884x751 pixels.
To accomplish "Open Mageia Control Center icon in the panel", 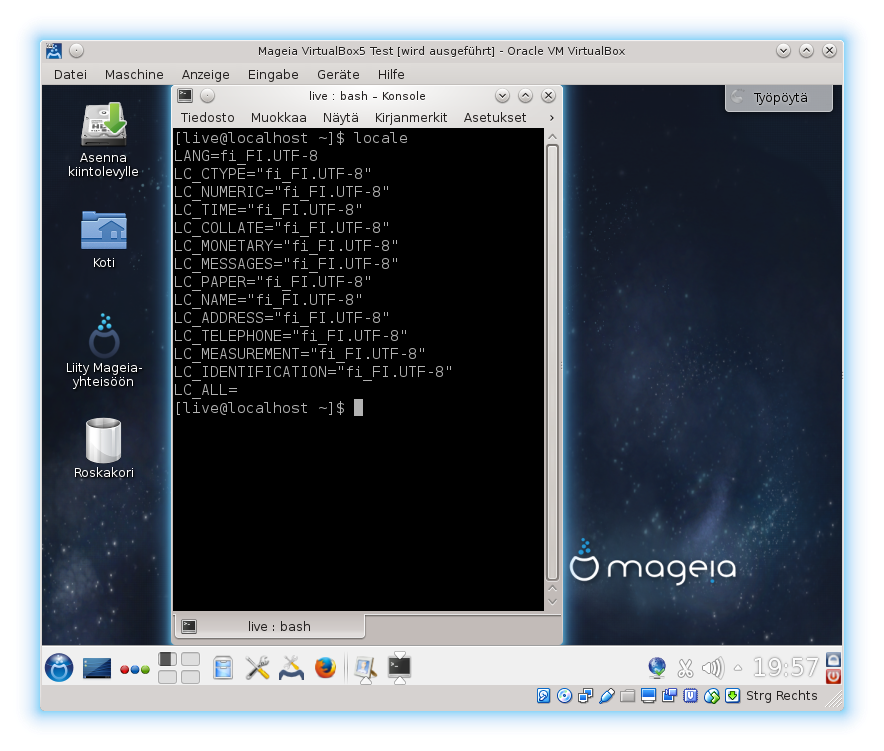I will tap(291, 668).
